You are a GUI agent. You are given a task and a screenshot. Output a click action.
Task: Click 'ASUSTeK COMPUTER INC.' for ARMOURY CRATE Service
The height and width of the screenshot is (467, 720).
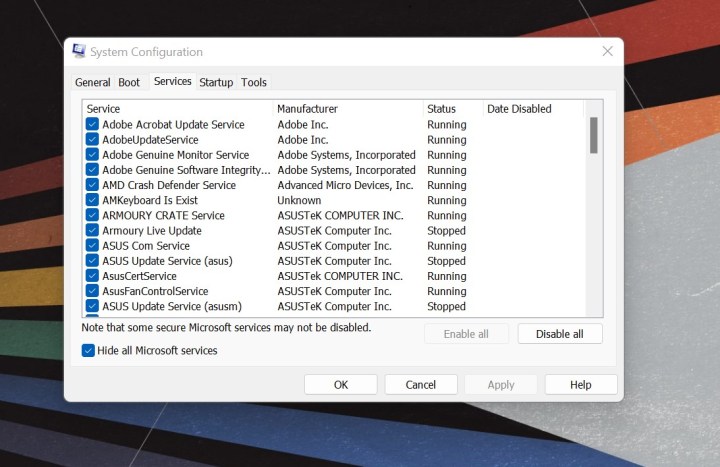340,215
